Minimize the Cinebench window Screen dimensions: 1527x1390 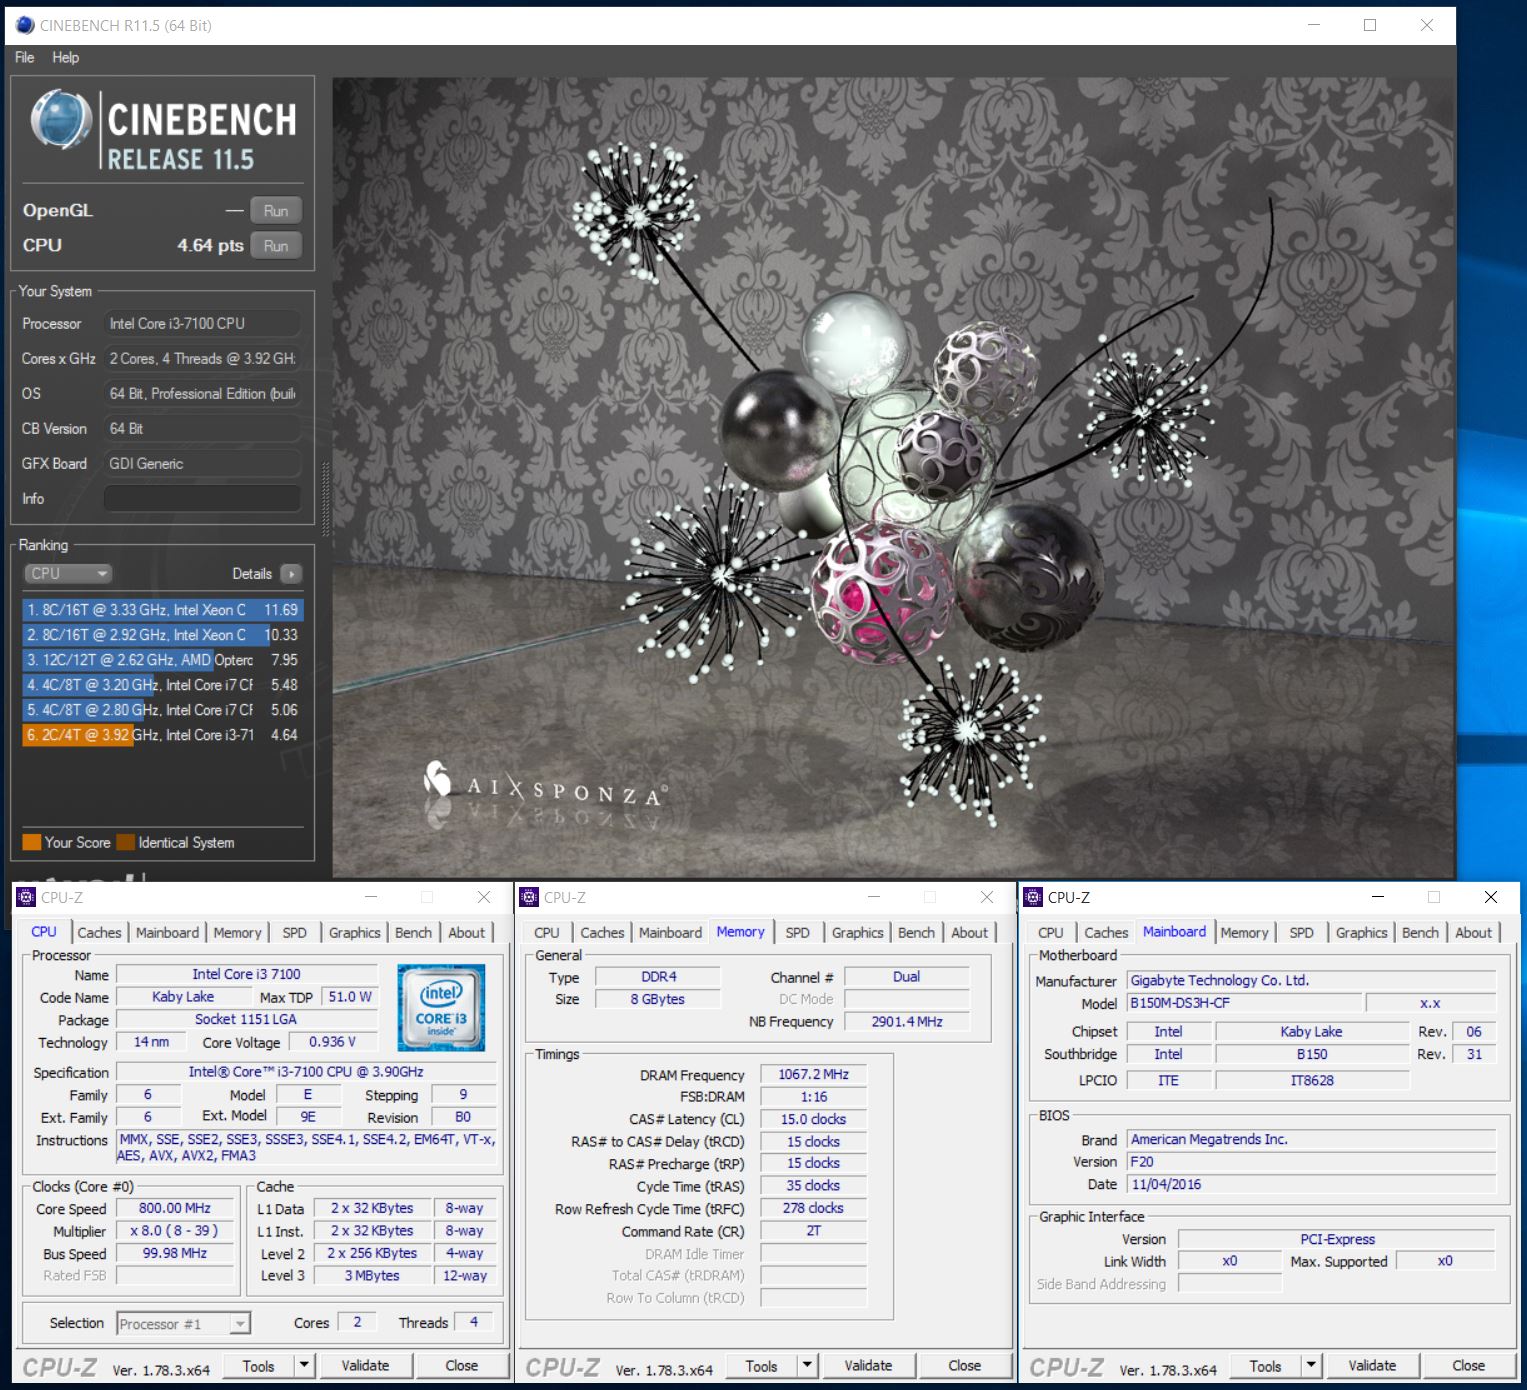point(1314,25)
